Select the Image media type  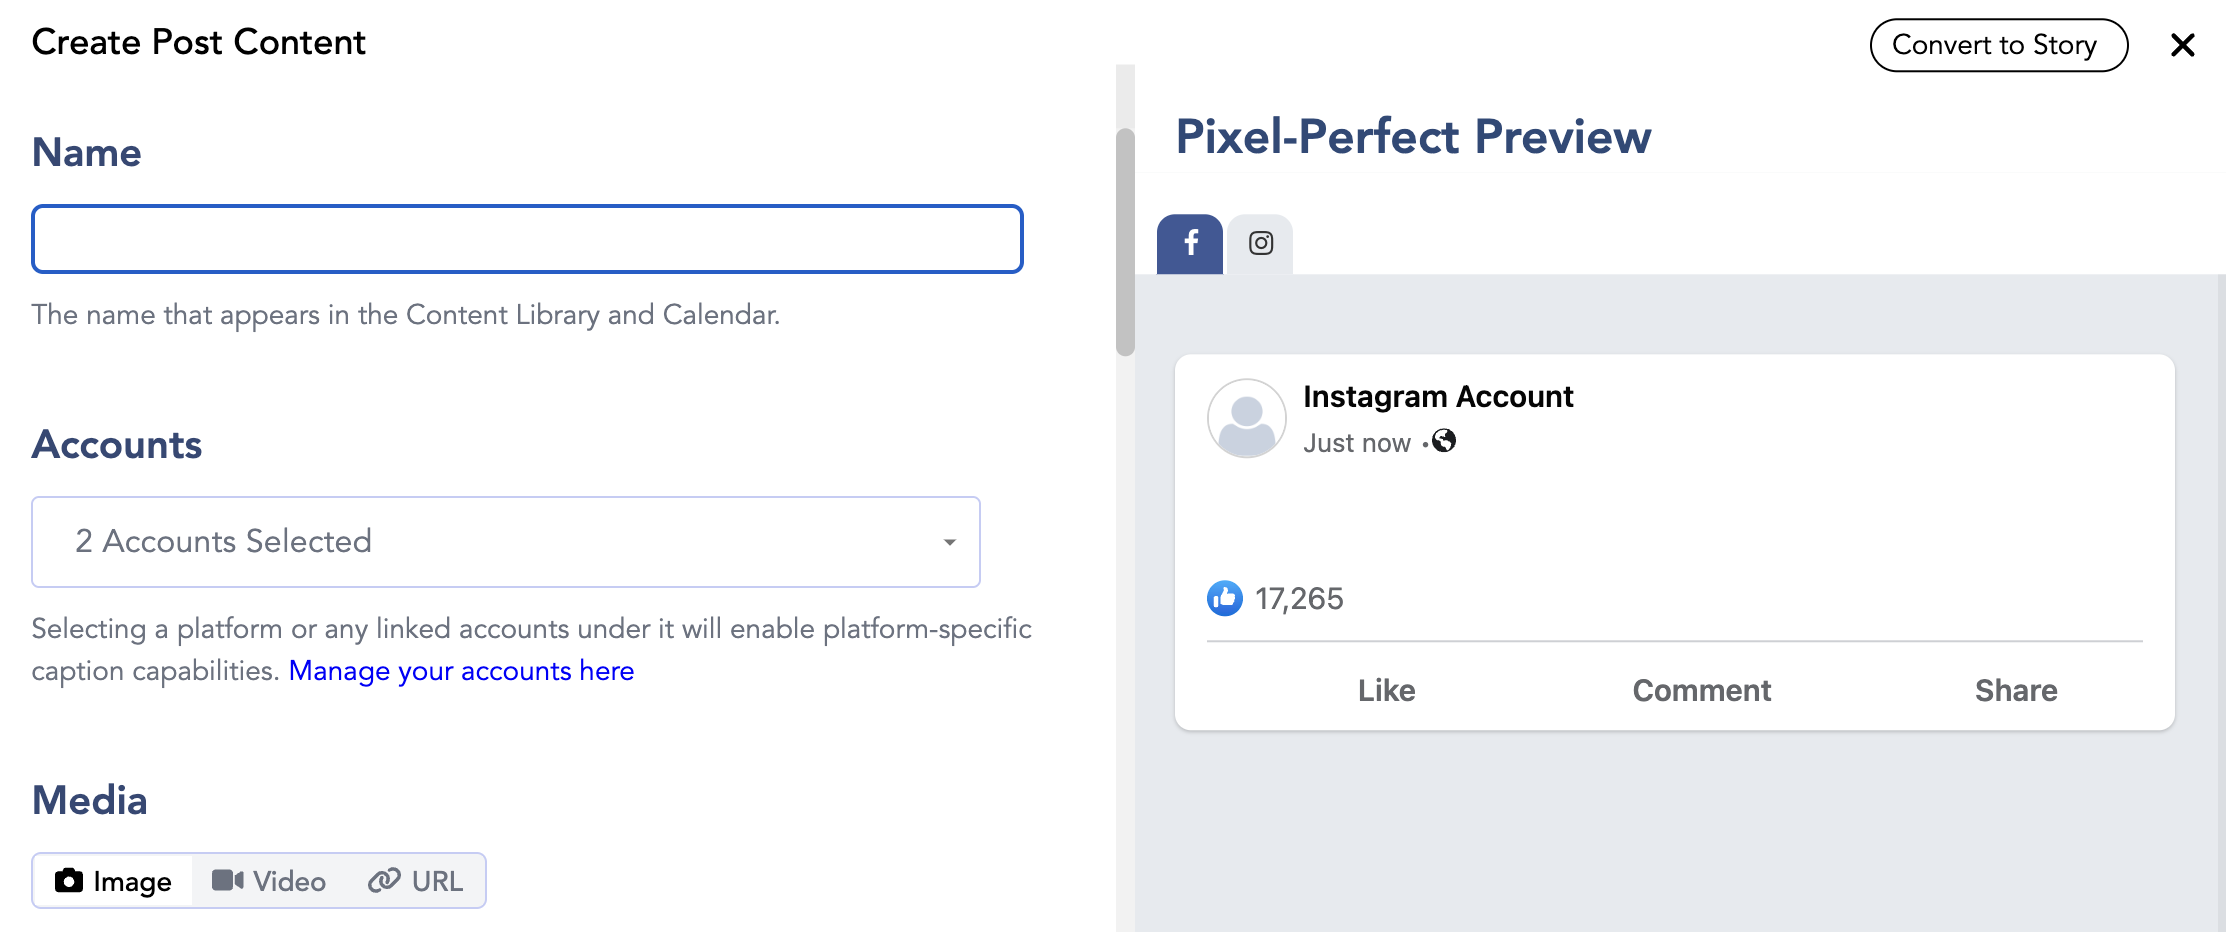point(113,881)
